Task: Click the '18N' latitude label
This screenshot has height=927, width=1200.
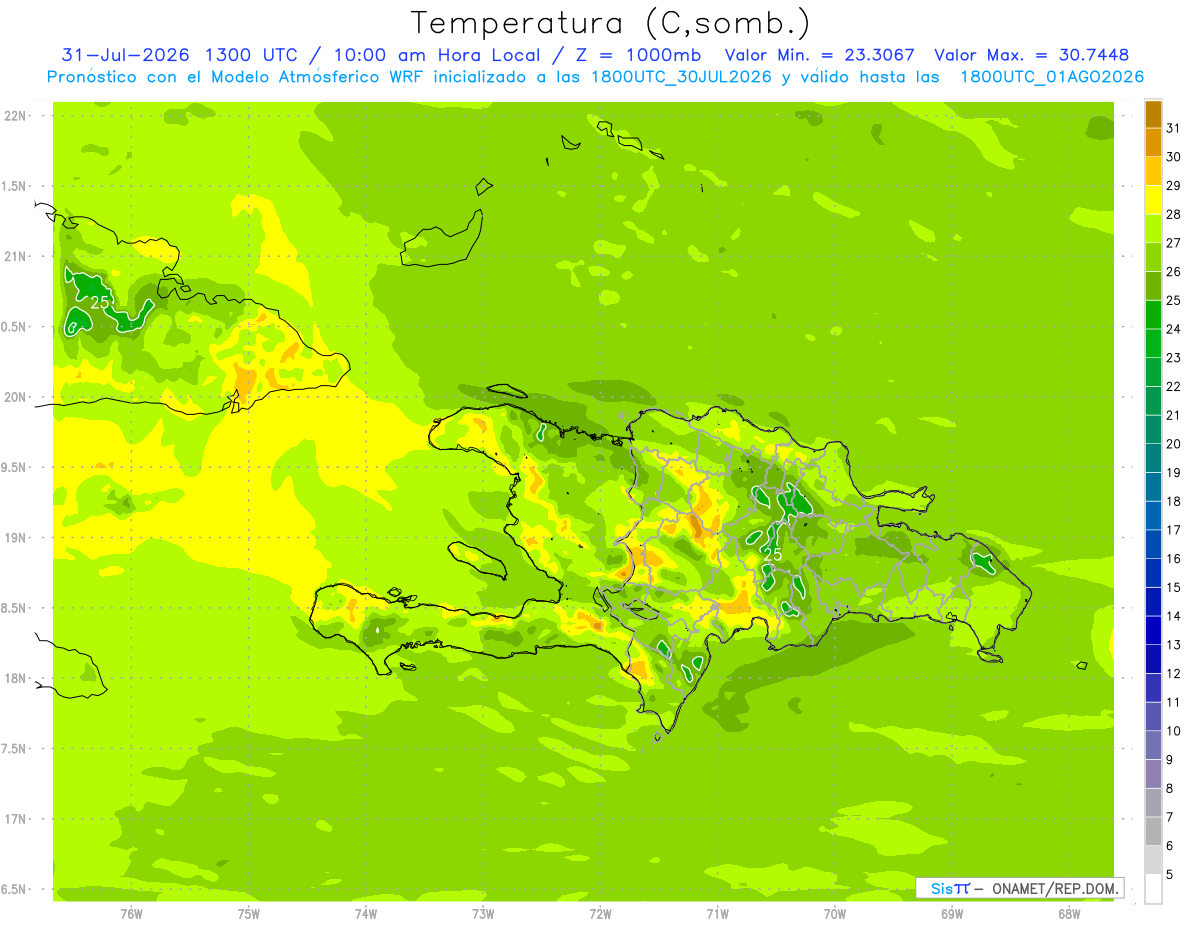Action: tap(15, 678)
